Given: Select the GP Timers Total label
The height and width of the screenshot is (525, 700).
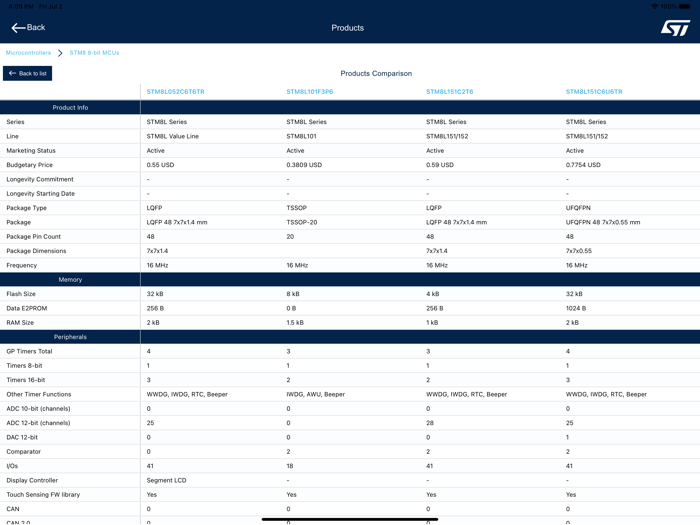Looking at the screenshot, I should 29,351.
